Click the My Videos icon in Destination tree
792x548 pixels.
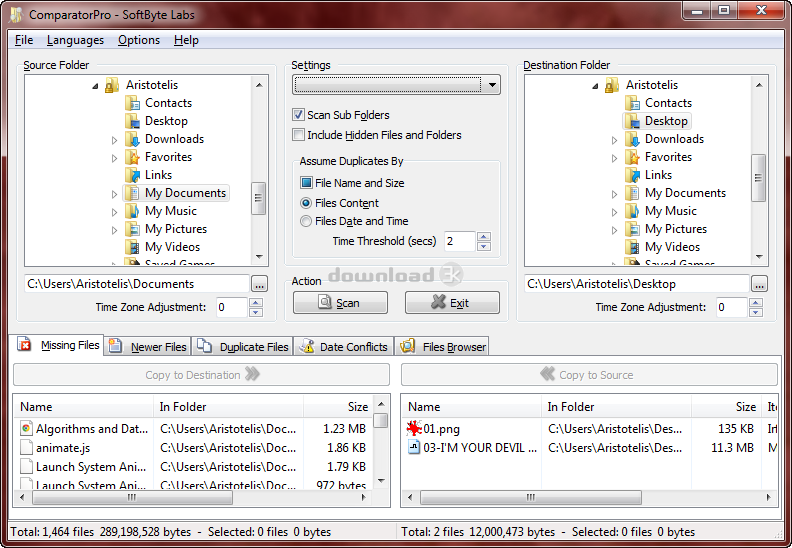[632, 247]
